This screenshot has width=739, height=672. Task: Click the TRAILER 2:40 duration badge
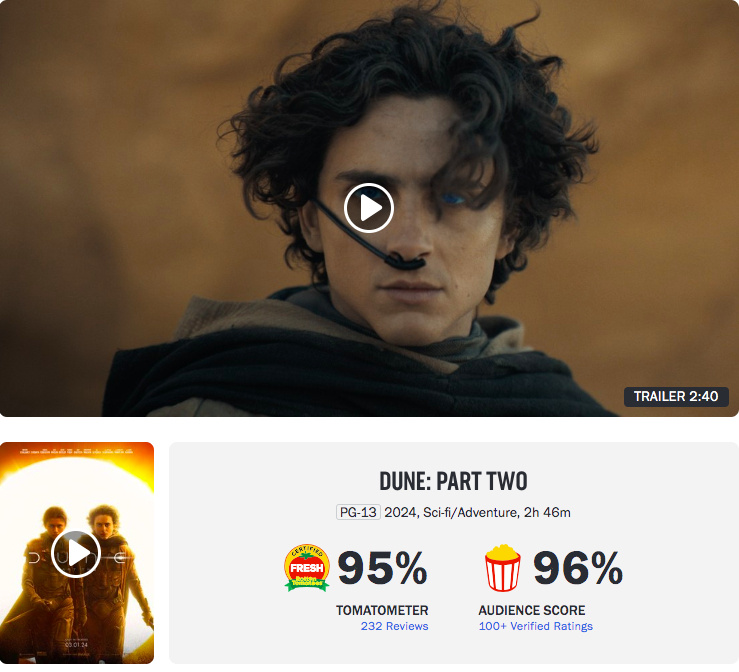676,396
